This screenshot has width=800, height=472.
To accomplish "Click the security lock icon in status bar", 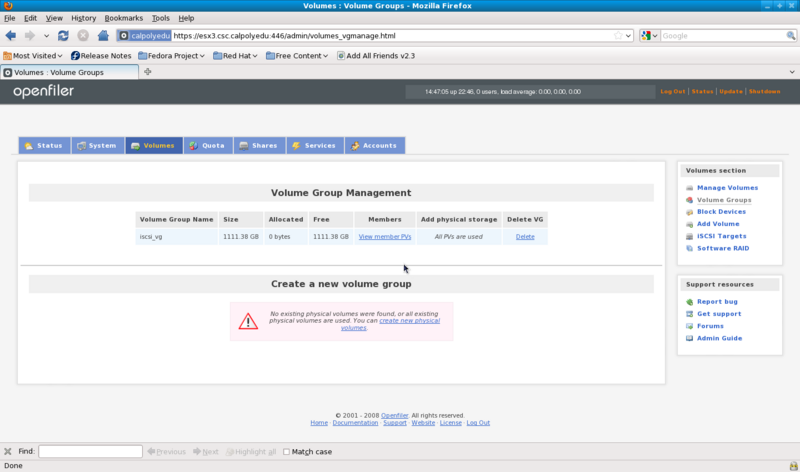I will (793, 466).
